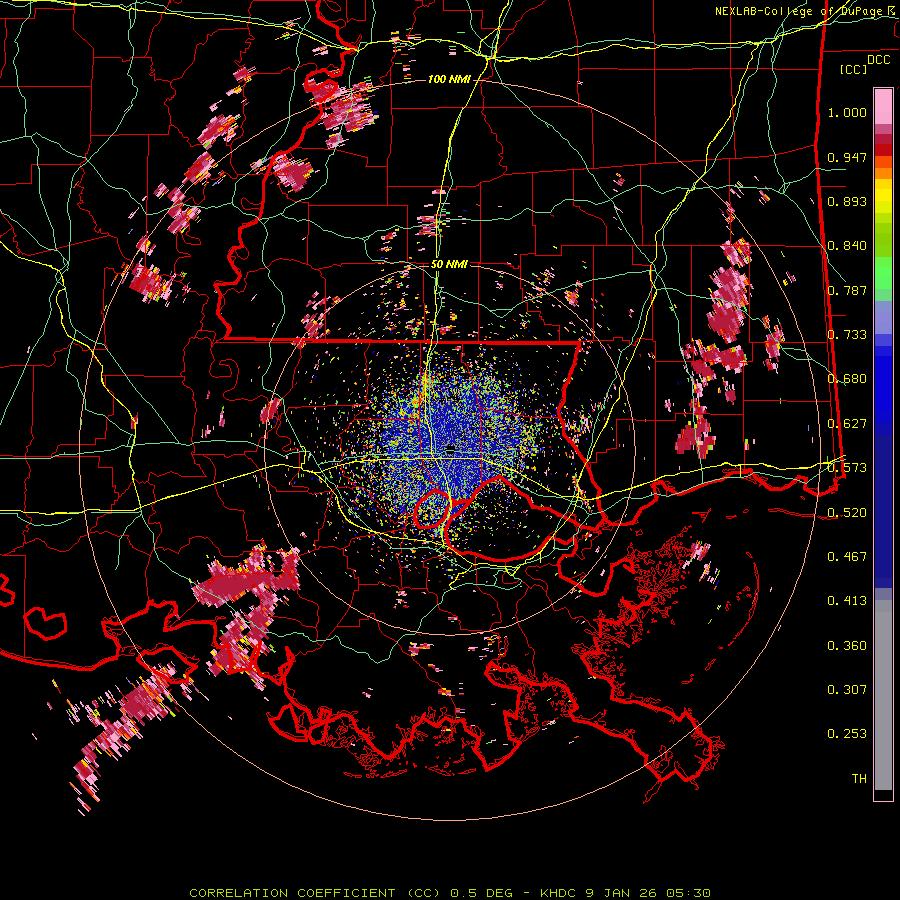Pick the bright green color bar segment
Screen dimensions: 900x900
coord(883,273)
